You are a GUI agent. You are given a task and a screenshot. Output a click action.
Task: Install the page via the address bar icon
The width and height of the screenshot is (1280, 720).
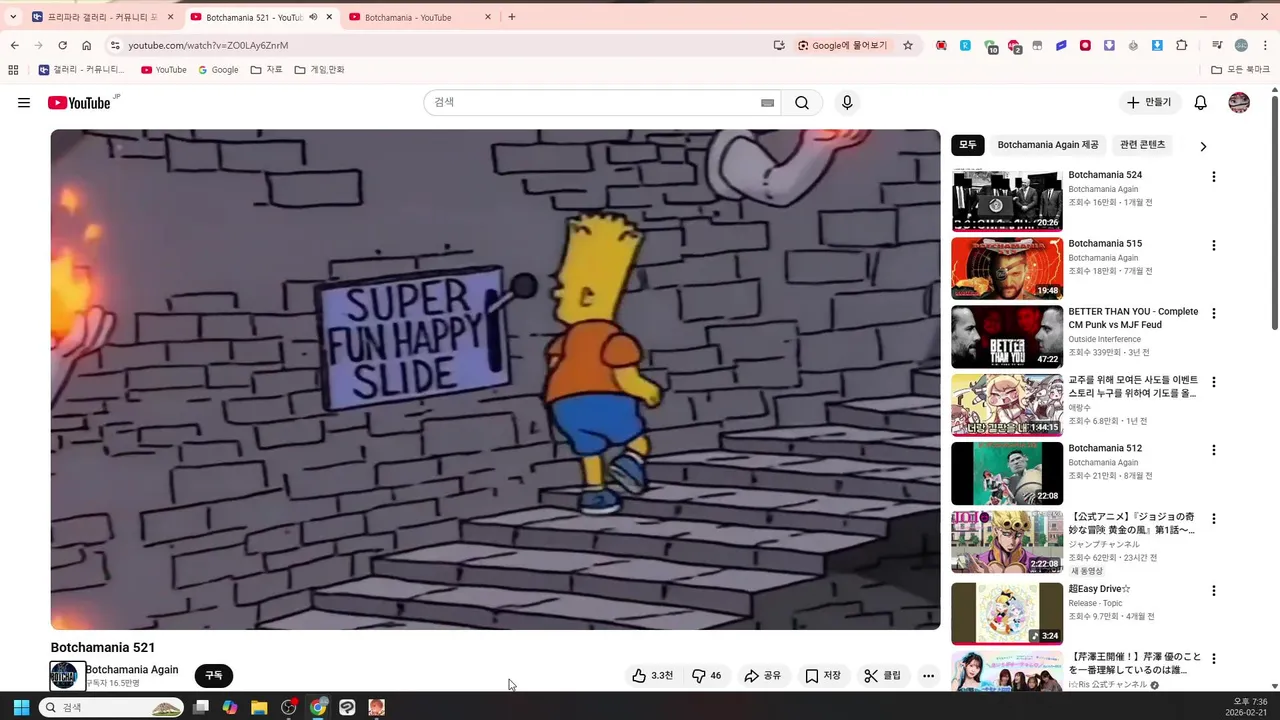pyautogui.click(x=779, y=45)
